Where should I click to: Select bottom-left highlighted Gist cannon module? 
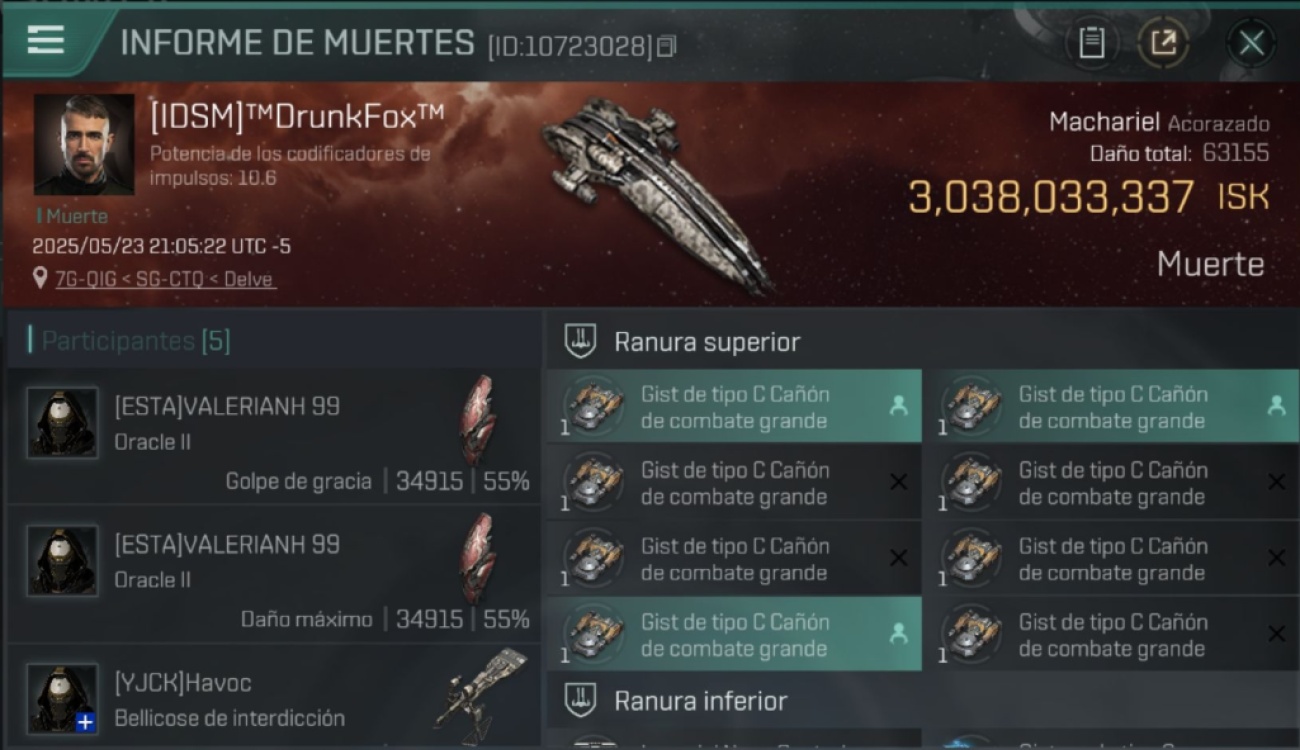(734, 634)
